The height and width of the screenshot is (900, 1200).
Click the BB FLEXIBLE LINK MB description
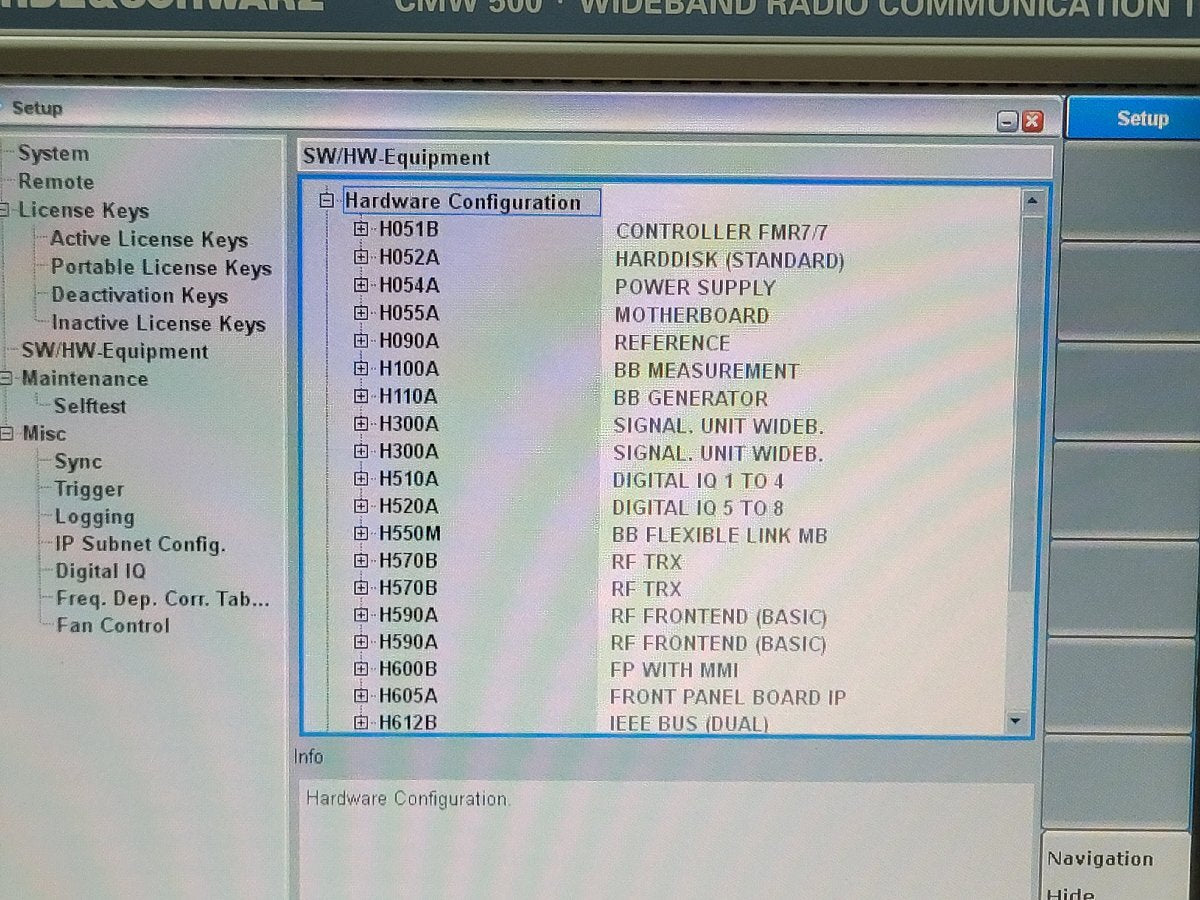point(719,536)
